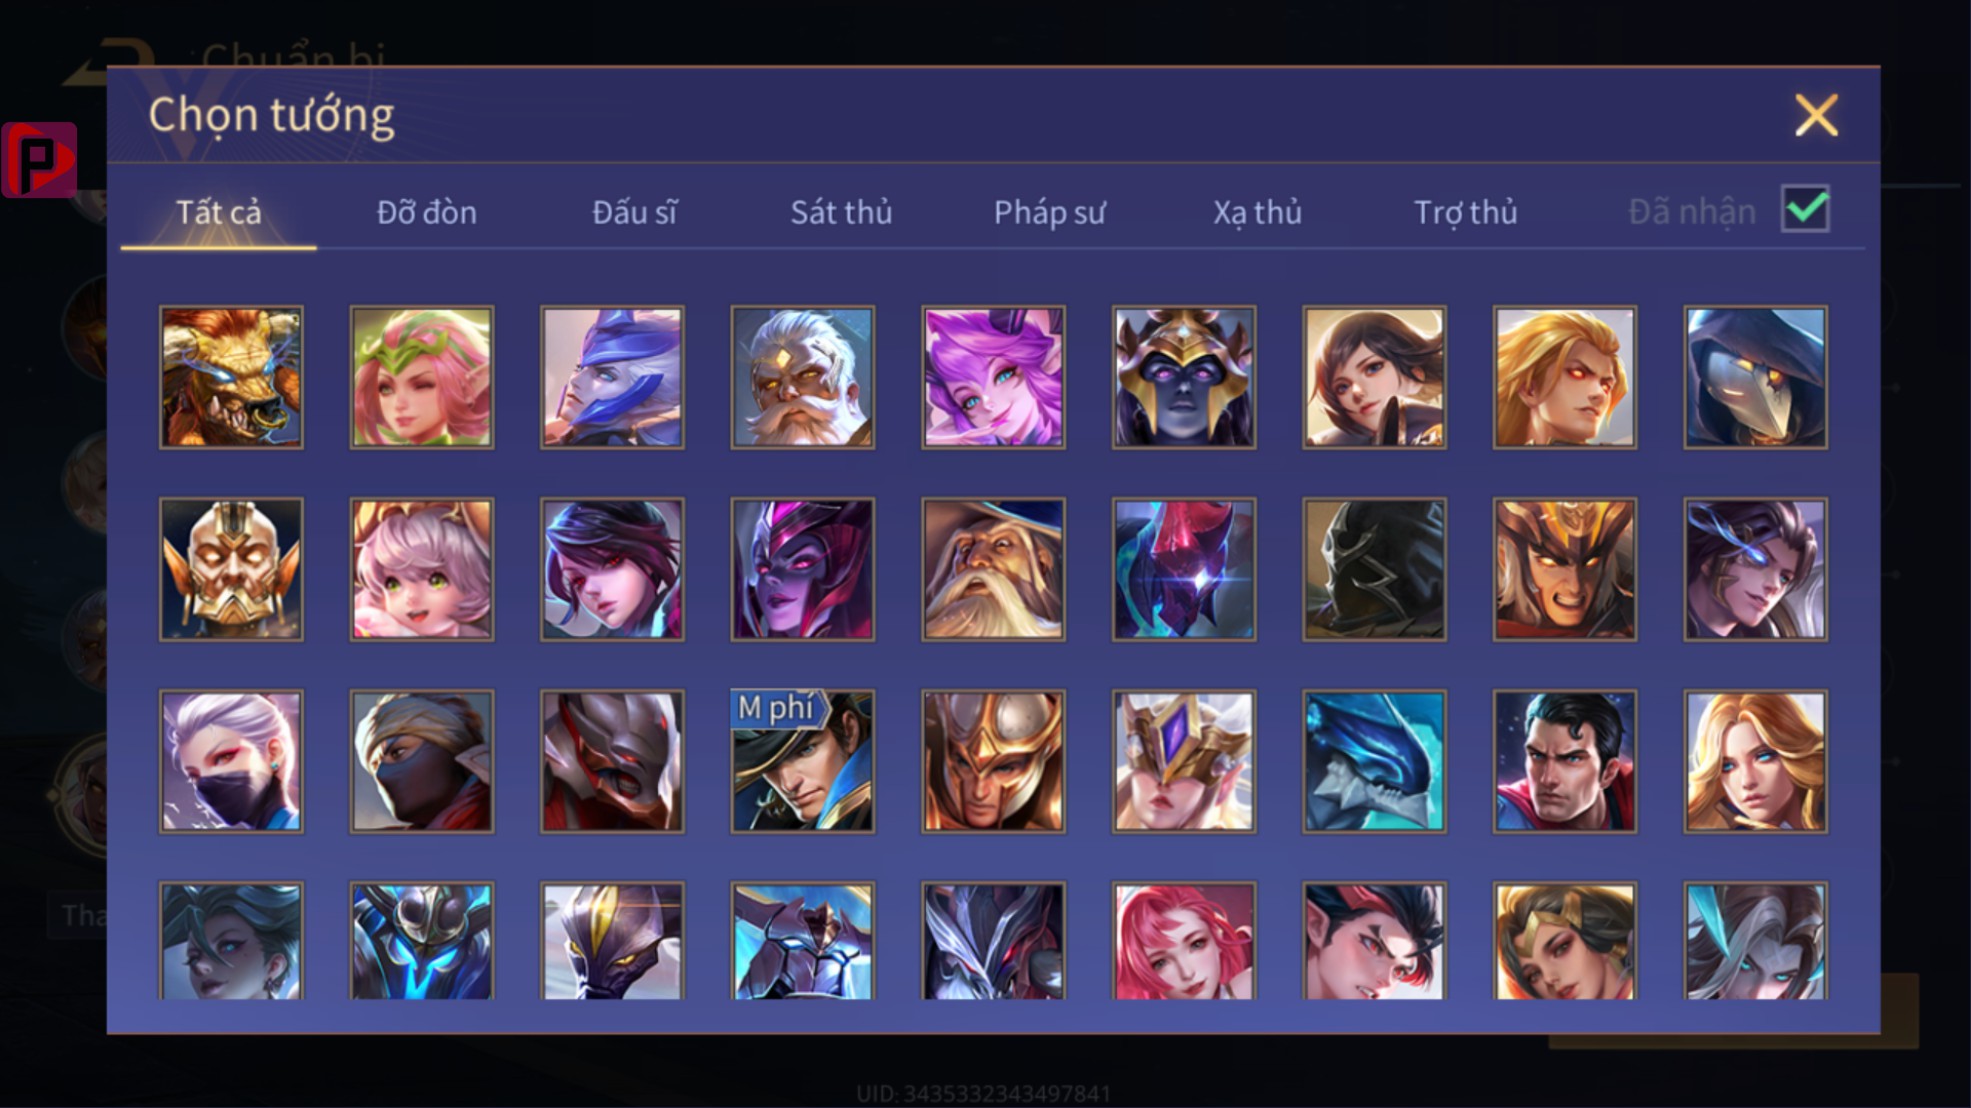Choose the pink-haired hero with leaf crown
This screenshot has height=1108, width=1971.
coord(422,377)
